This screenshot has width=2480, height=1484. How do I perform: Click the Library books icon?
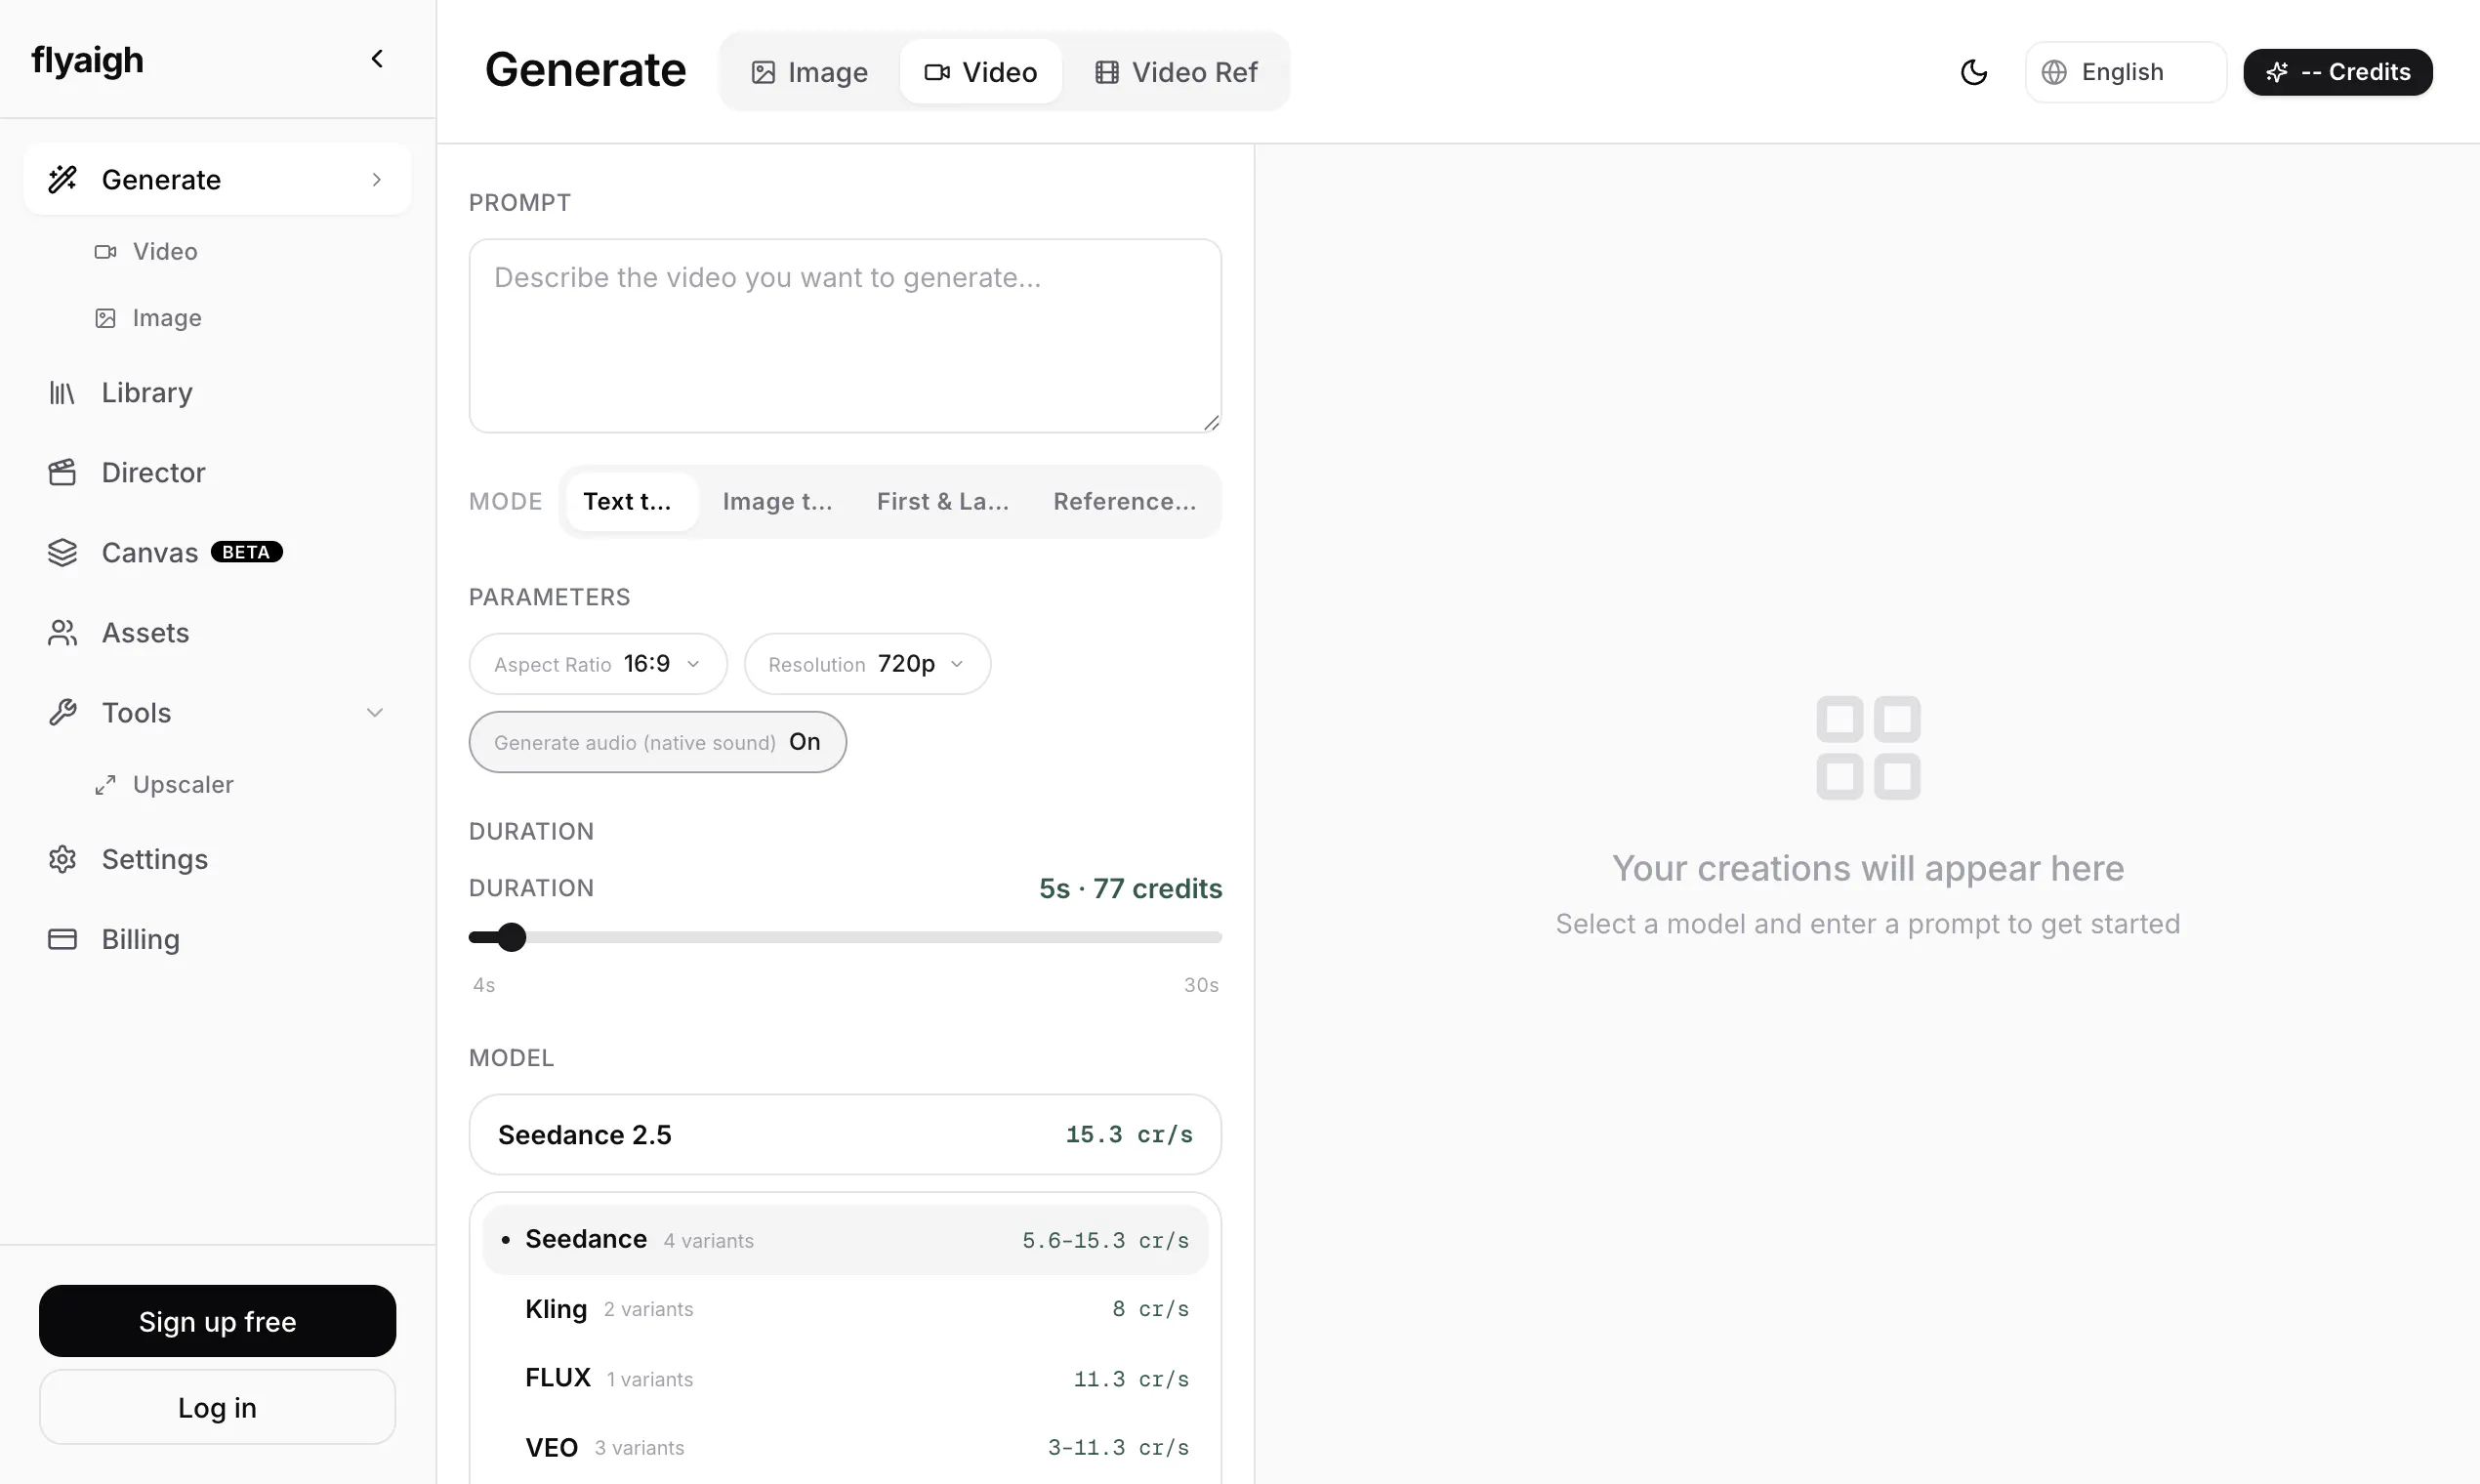click(x=62, y=392)
